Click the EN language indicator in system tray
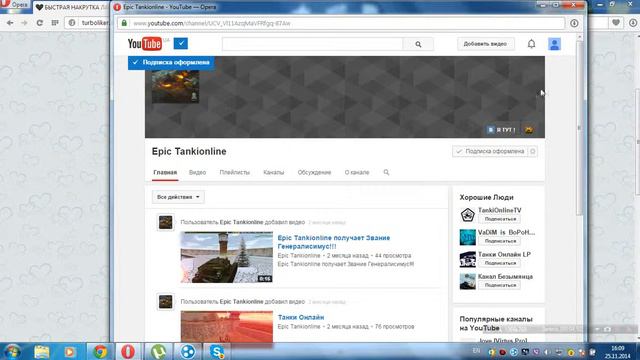Image resolution: width=640 pixels, height=360 pixels. 476,351
